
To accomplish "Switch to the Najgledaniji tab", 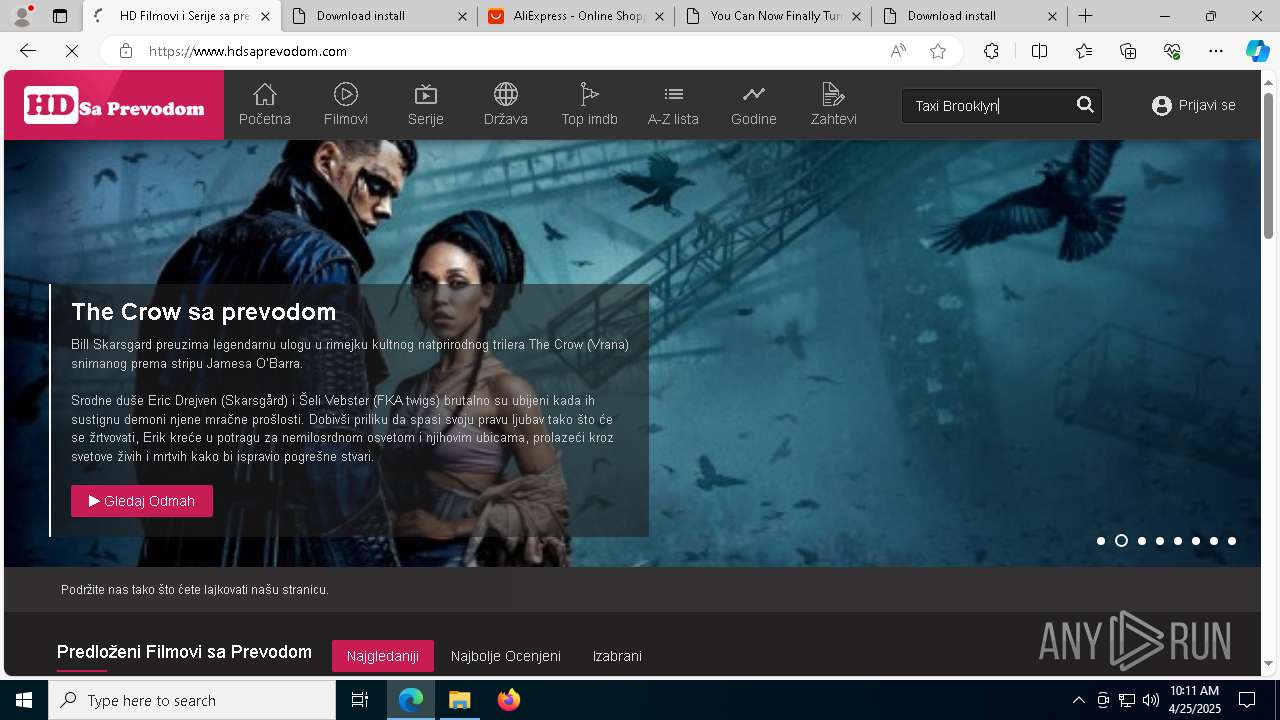I will 383,656.
